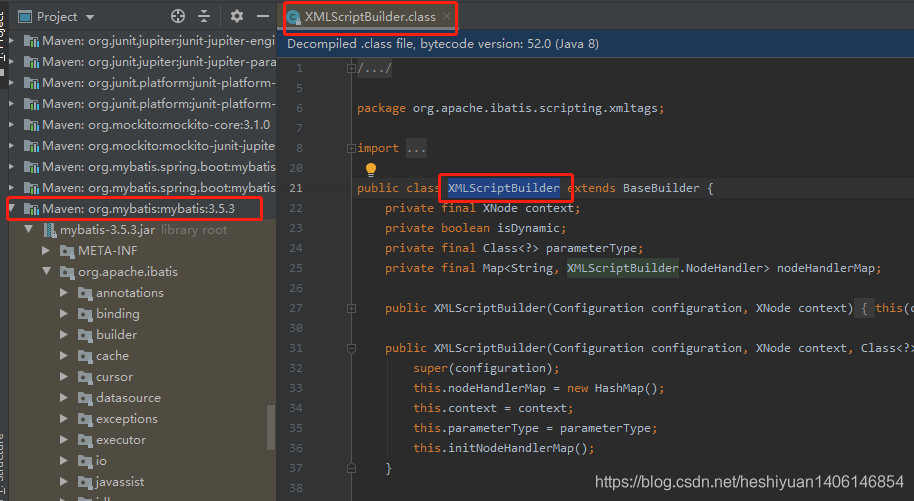Select the META-INF folder
The height and width of the screenshot is (501, 914).
click(x=108, y=251)
